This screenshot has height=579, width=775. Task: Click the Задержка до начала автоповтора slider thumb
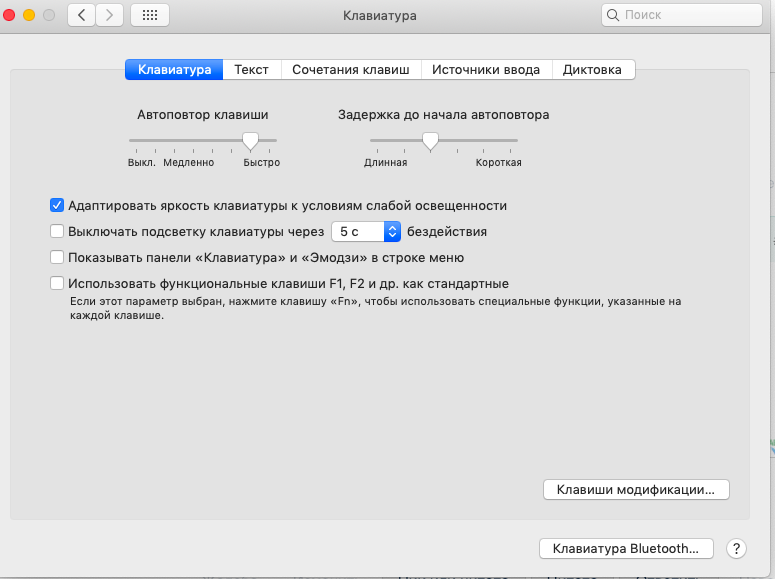point(431,141)
